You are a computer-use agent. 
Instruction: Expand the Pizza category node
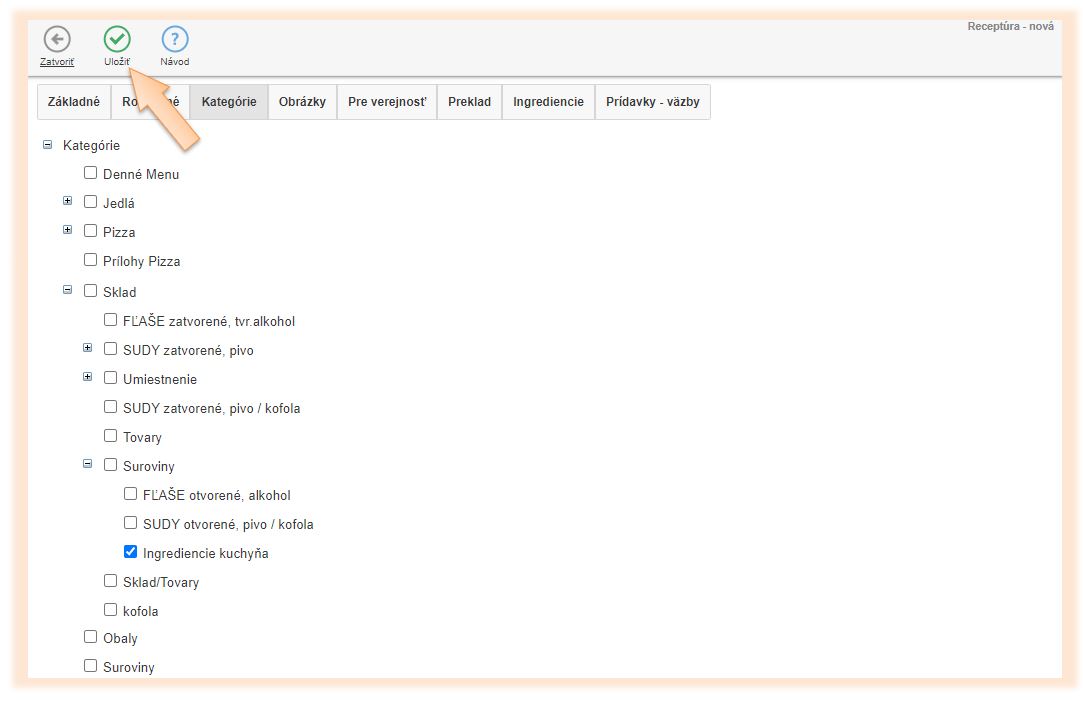pos(68,230)
